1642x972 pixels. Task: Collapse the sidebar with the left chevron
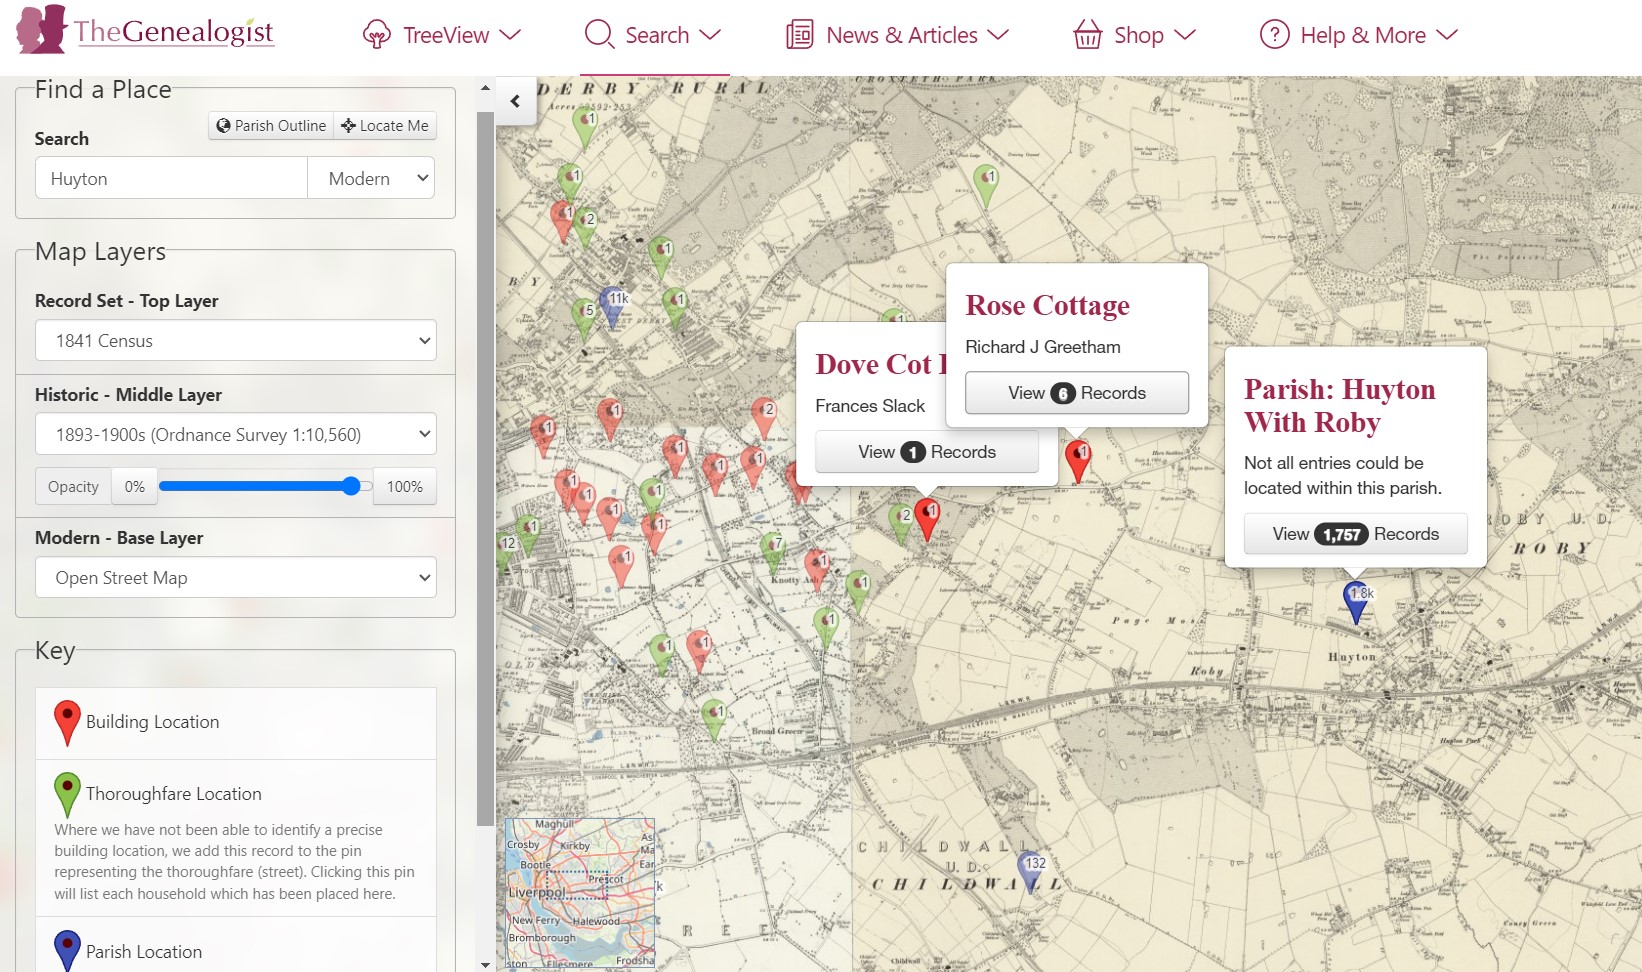click(515, 101)
